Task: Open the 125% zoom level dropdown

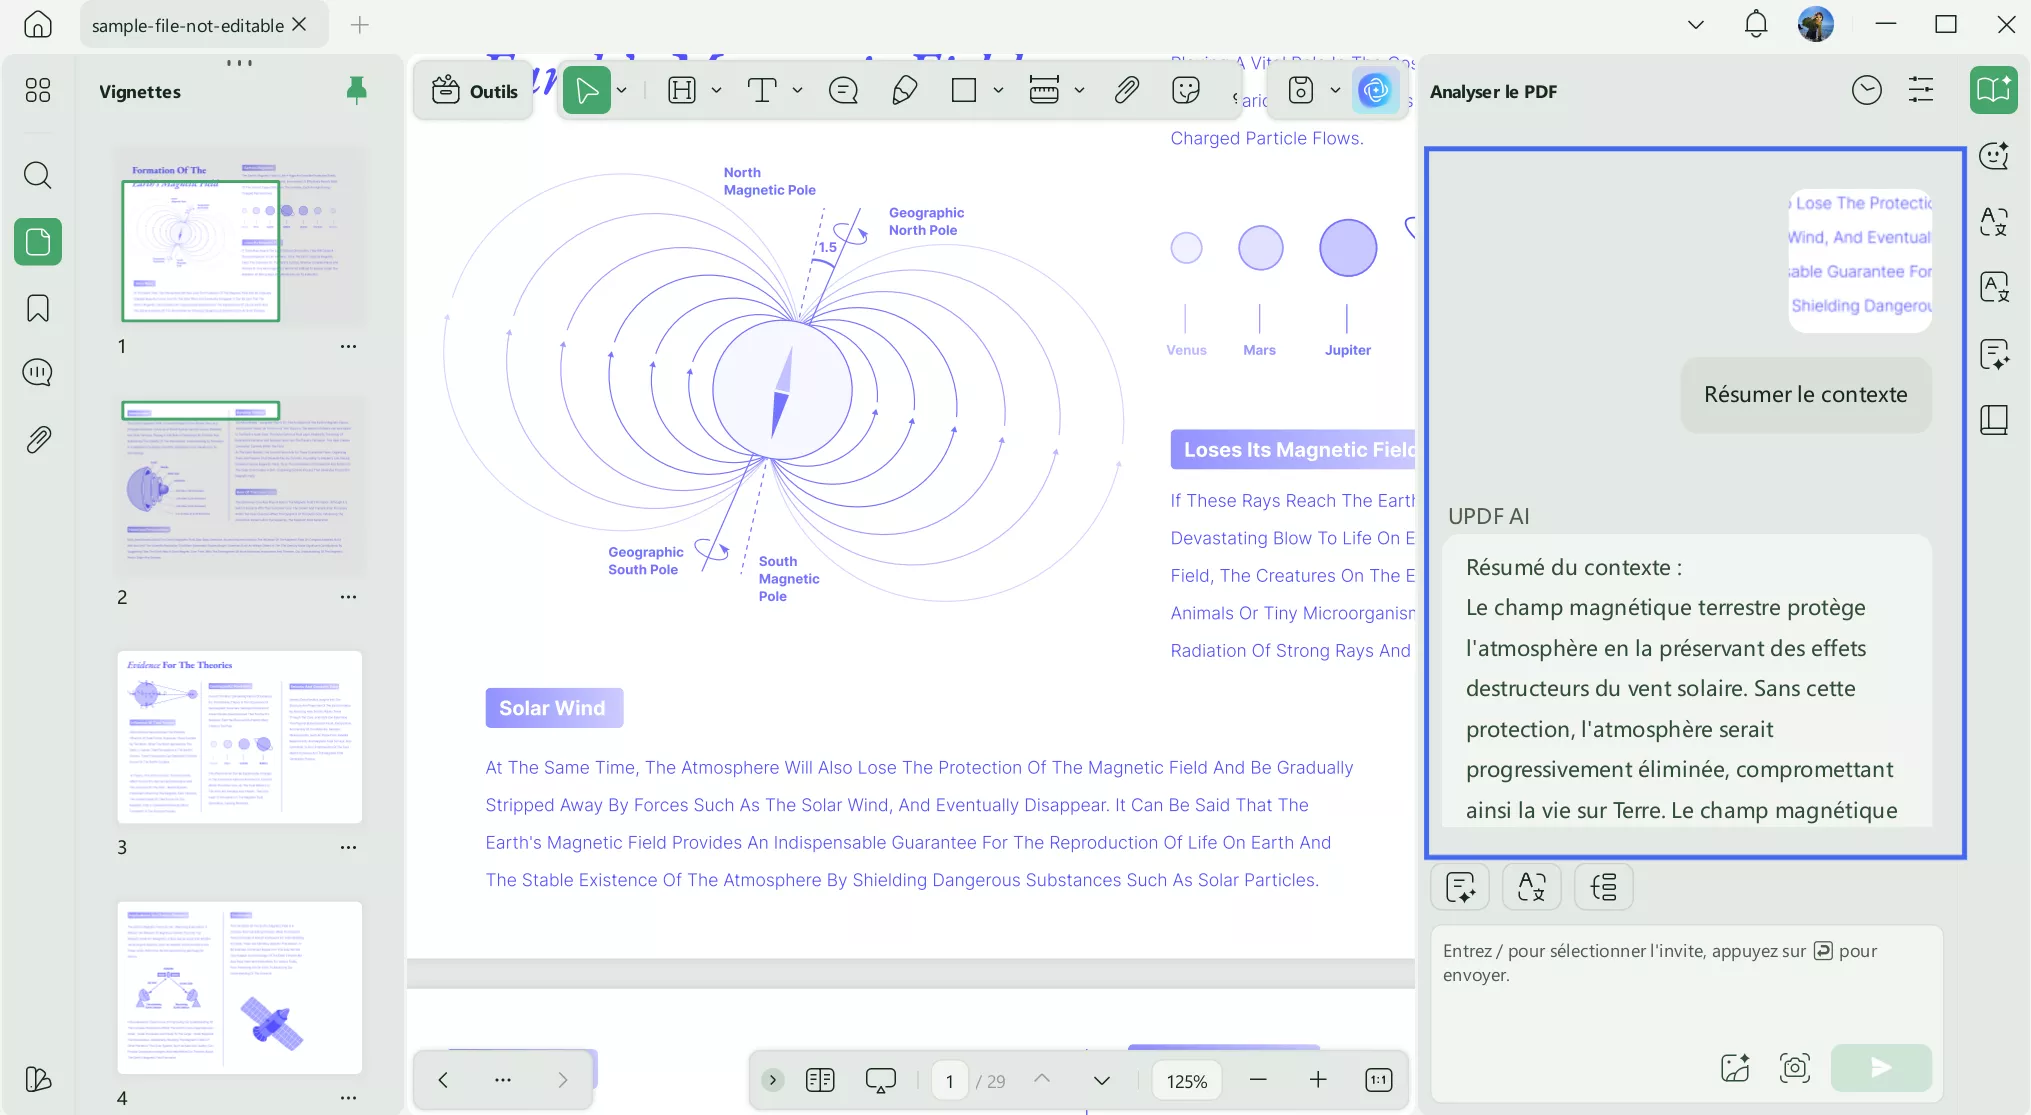Action: (x=1186, y=1081)
